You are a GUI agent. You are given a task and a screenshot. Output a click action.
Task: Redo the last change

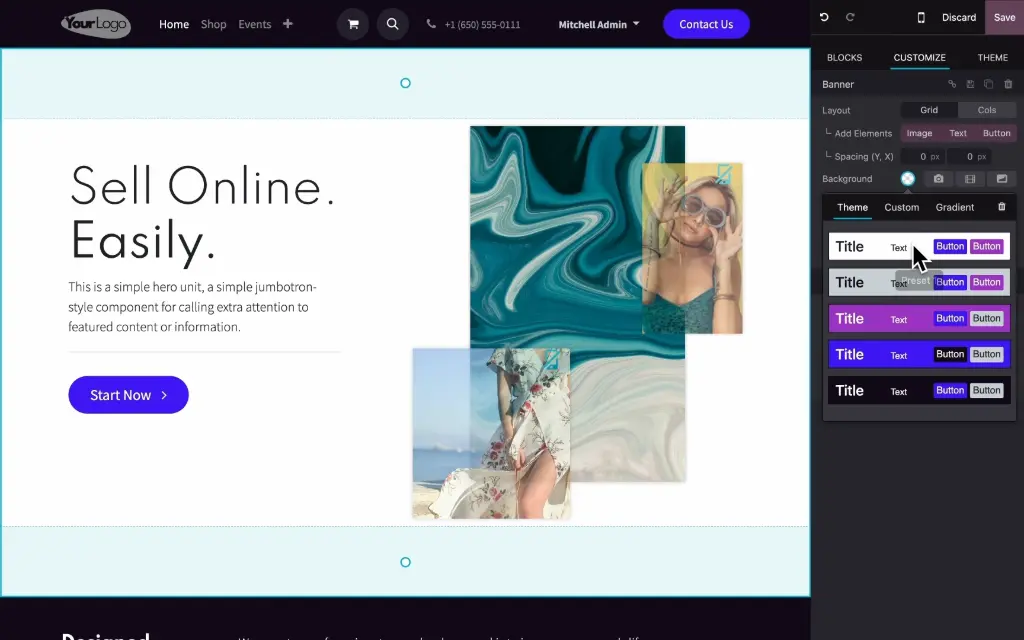click(x=850, y=18)
